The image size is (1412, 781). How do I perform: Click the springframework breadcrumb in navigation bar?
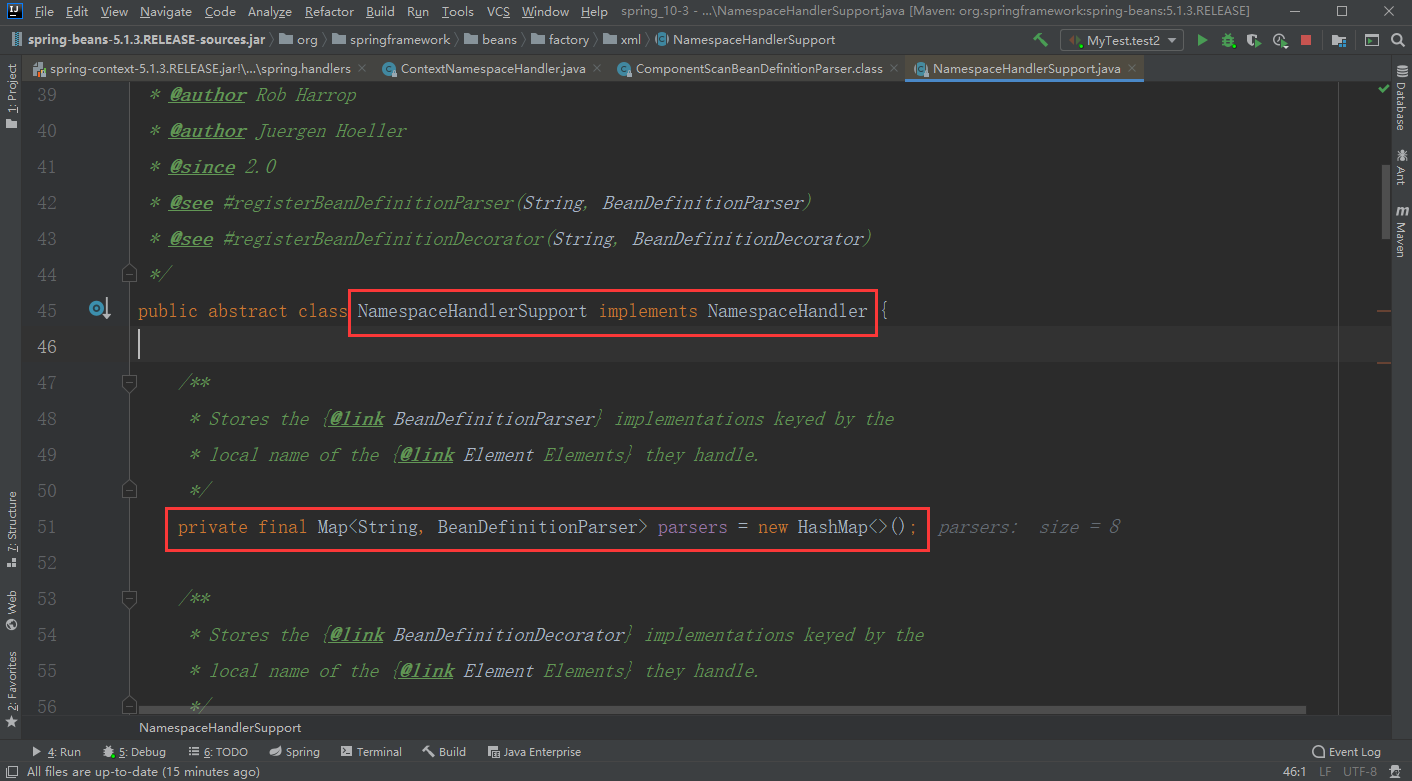391,40
